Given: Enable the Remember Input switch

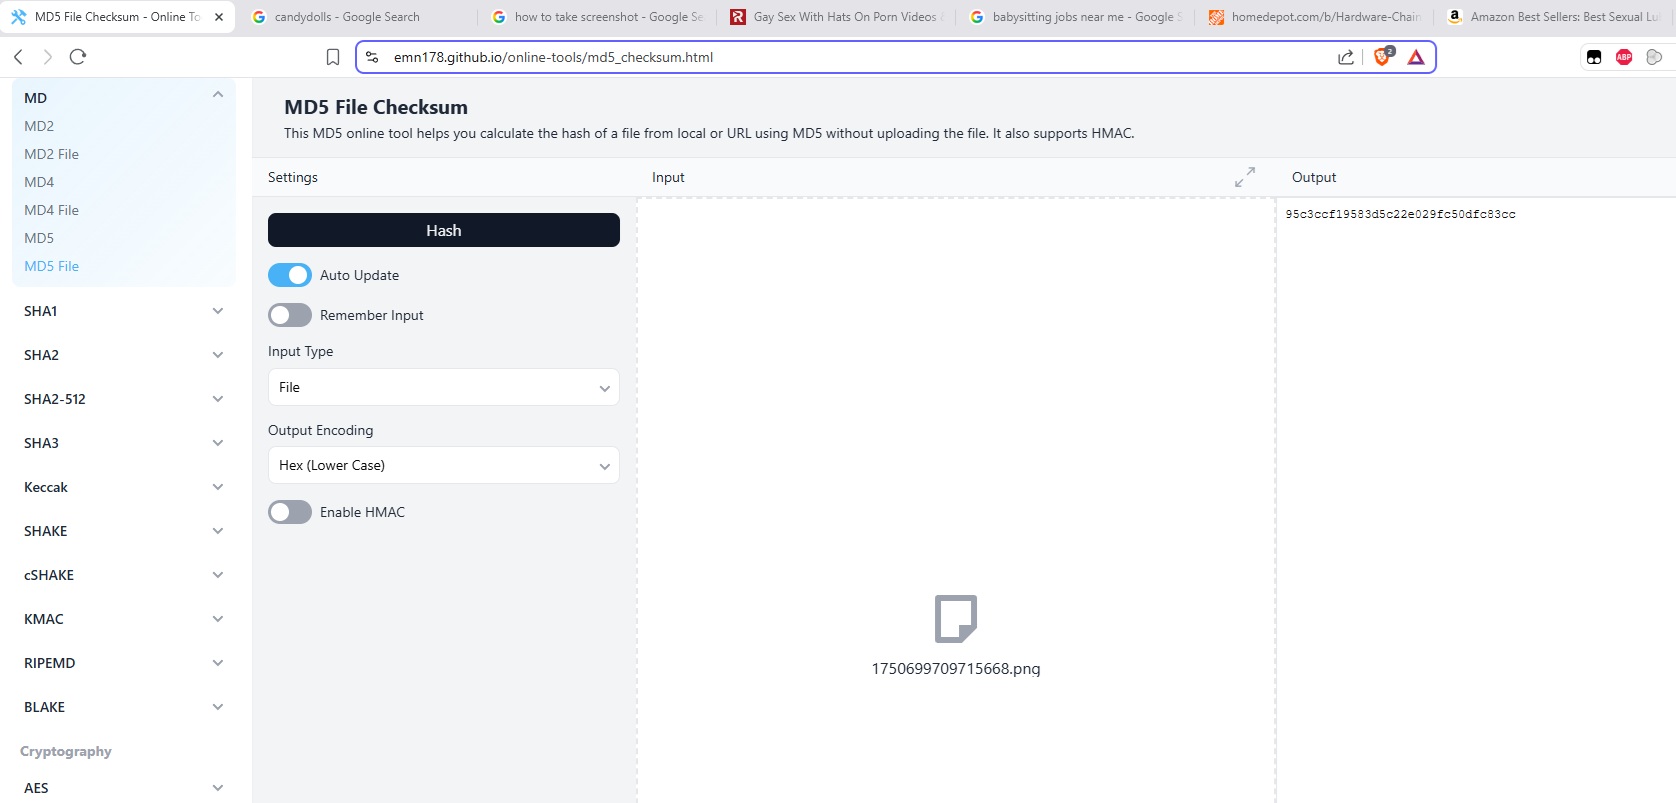Looking at the screenshot, I should (290, 315).
